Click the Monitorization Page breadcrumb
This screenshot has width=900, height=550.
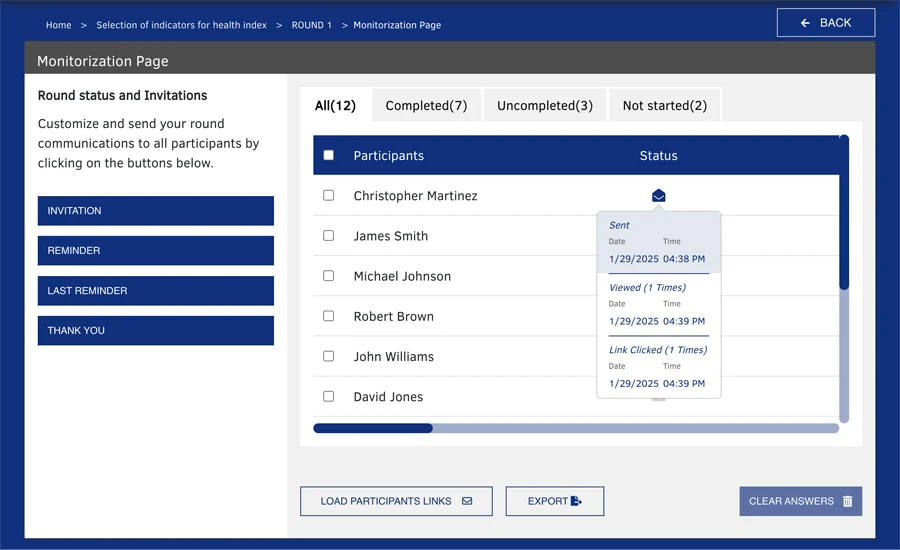pyautogui.click(x=397, y=25)
